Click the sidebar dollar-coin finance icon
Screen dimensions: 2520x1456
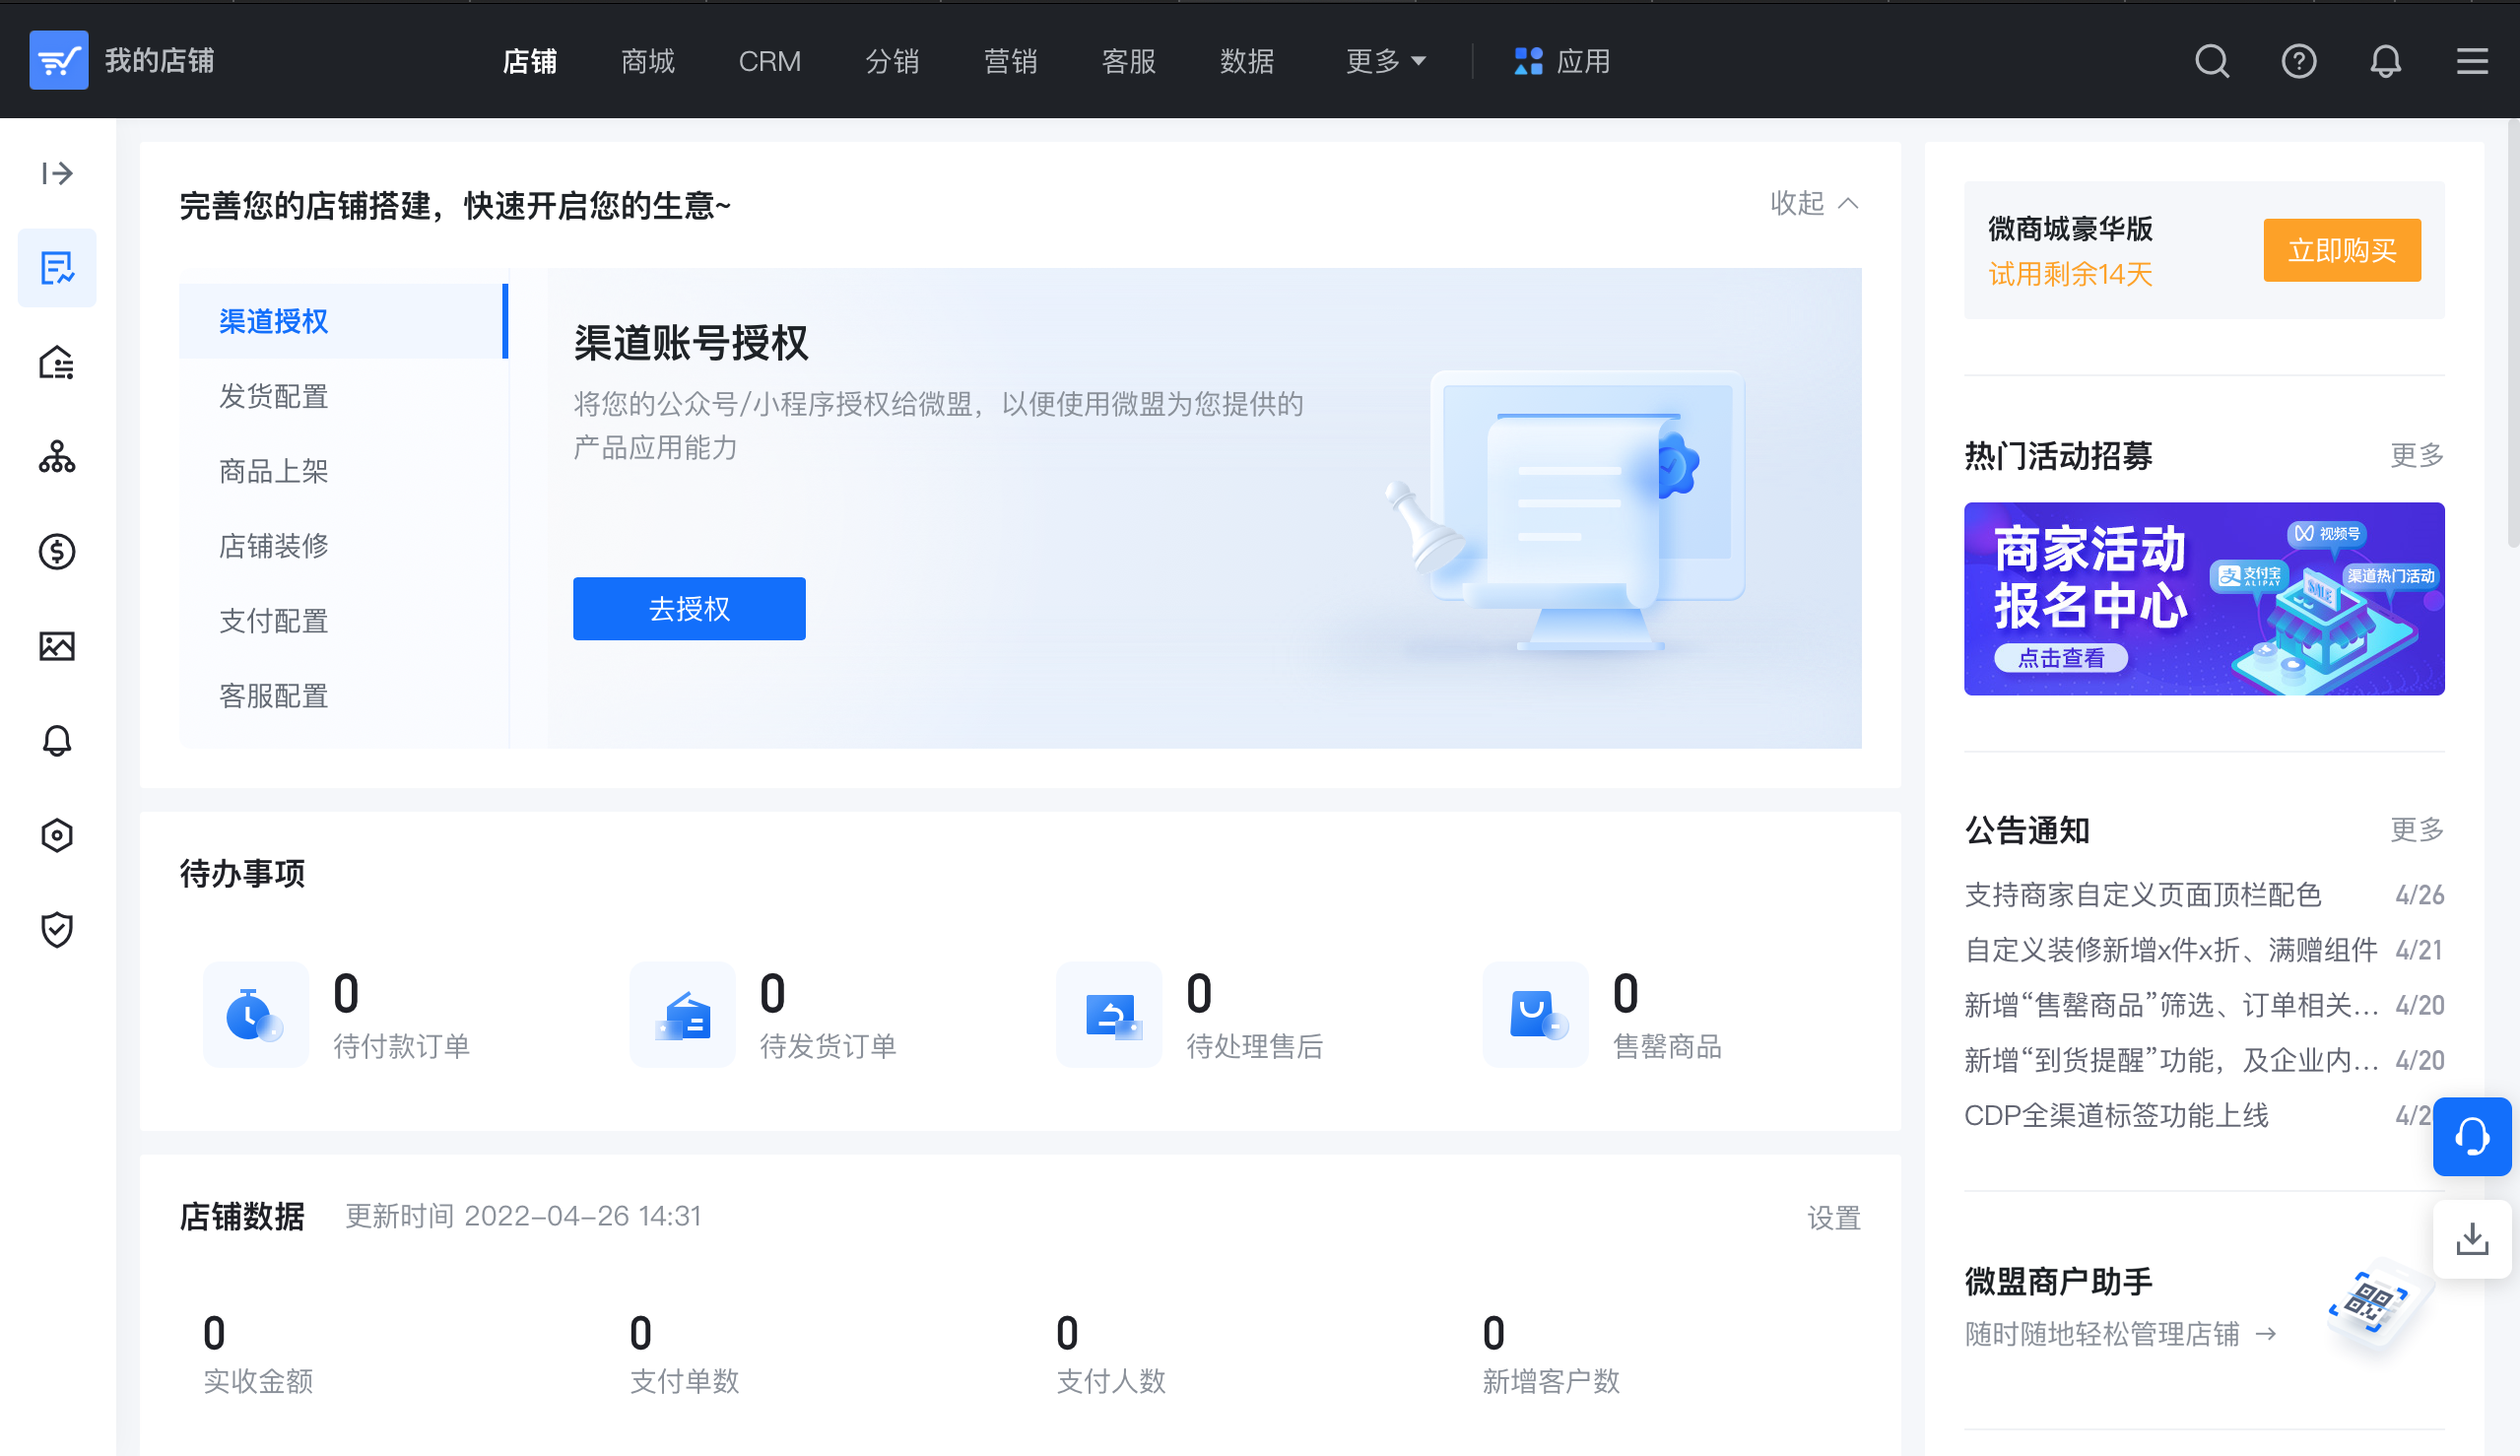[x=57, y=551]
